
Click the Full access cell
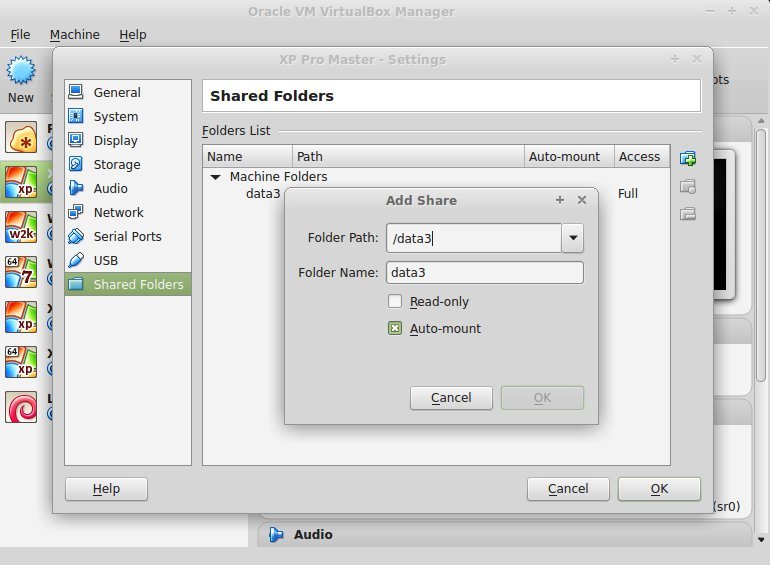click(628, 193)
